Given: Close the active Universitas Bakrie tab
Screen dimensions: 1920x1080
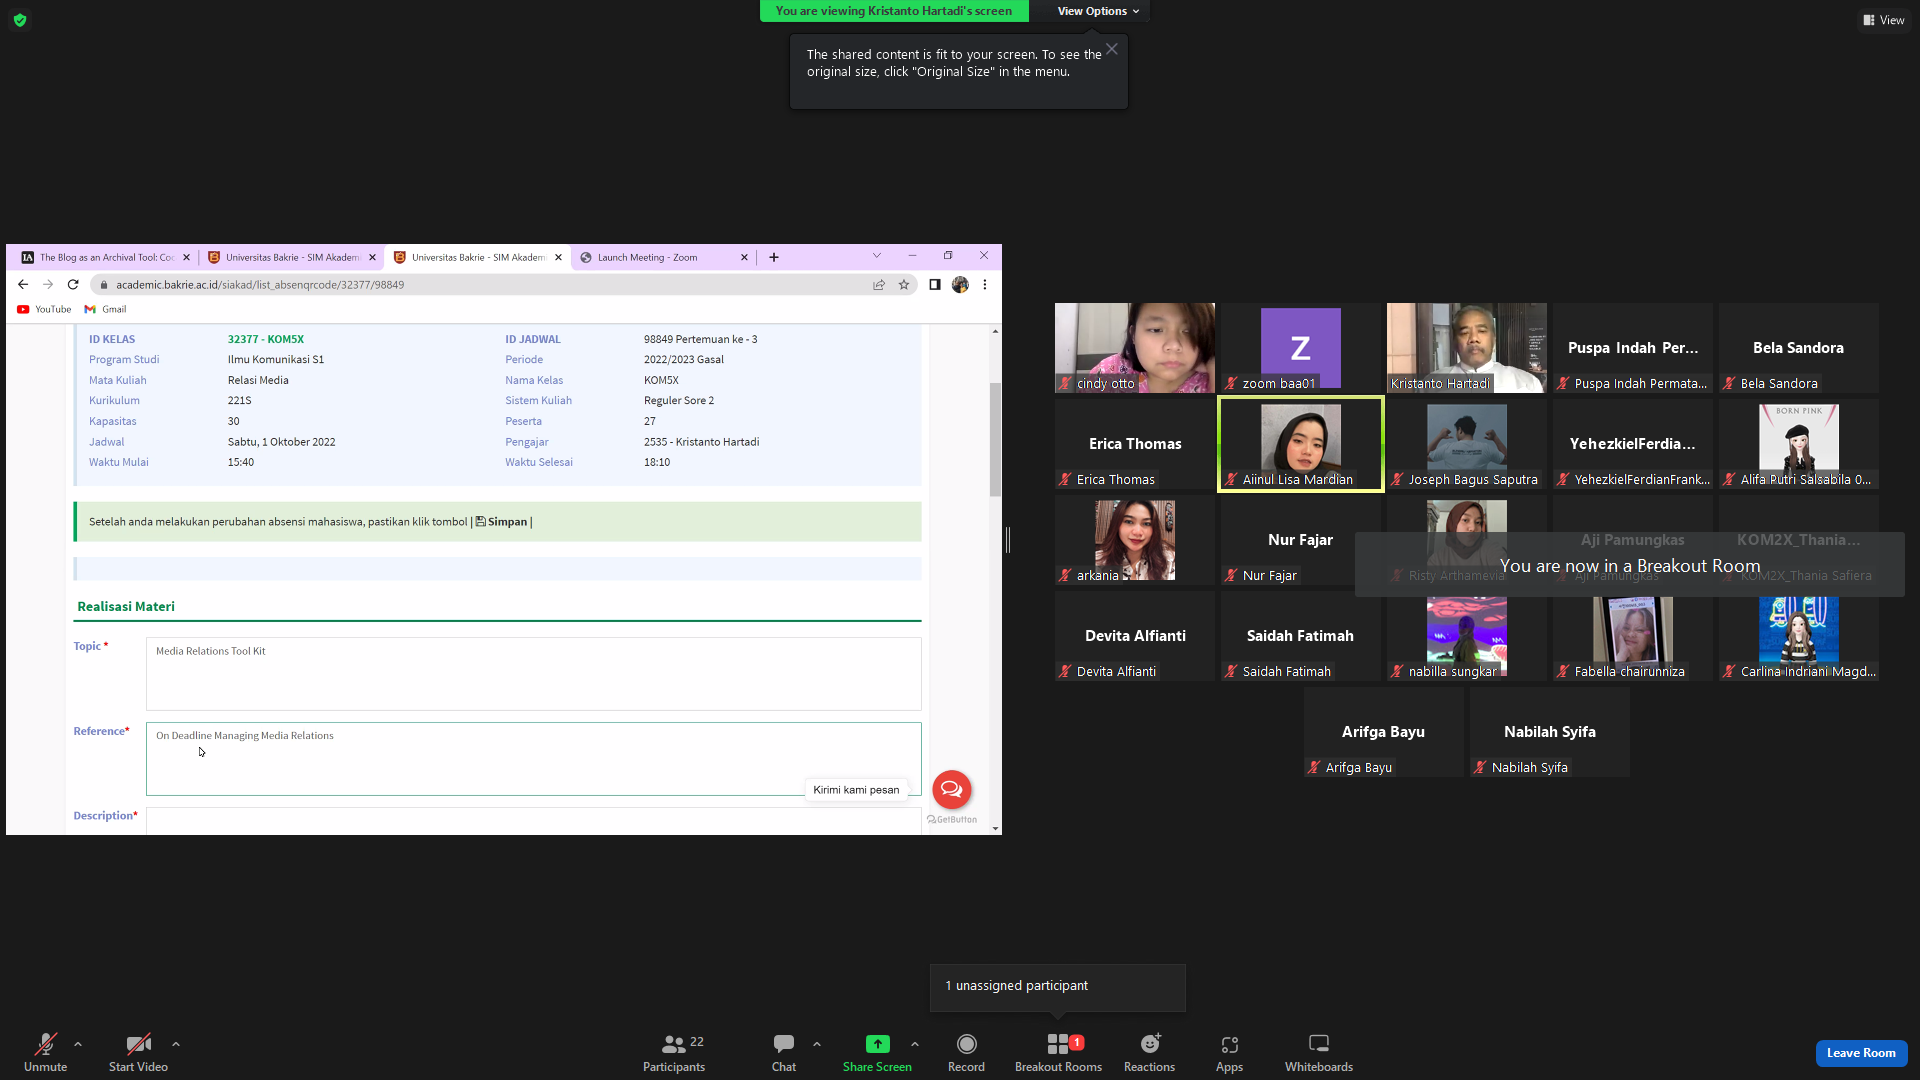Looking at the screenshot, I should coord(558,257).
